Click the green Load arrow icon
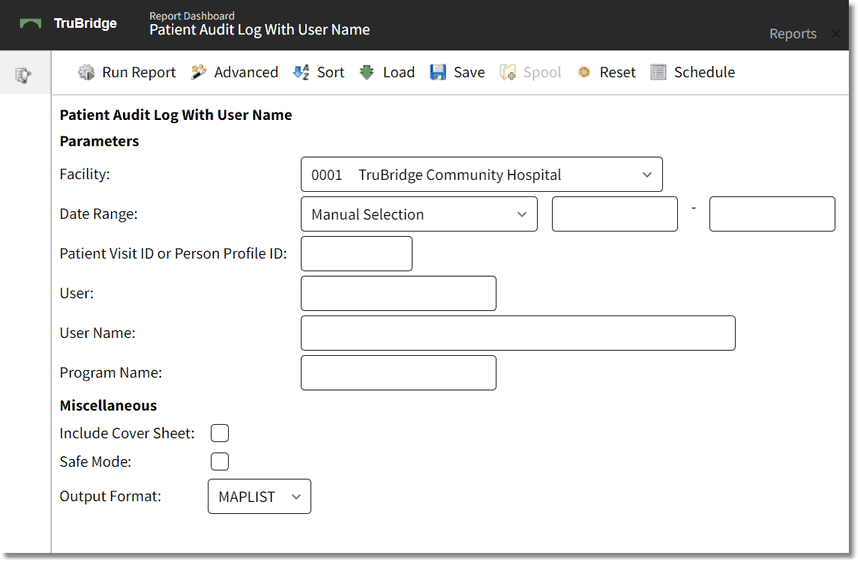This screenshot has height=562, width=858. coord(367,72)
